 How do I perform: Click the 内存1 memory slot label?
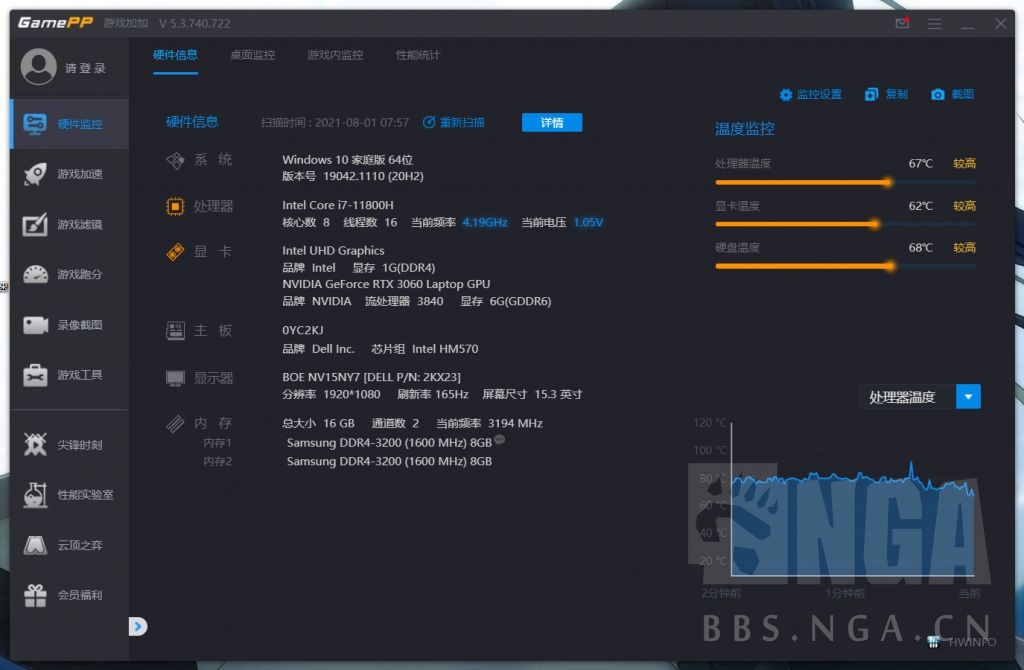[x=217, y=443]
